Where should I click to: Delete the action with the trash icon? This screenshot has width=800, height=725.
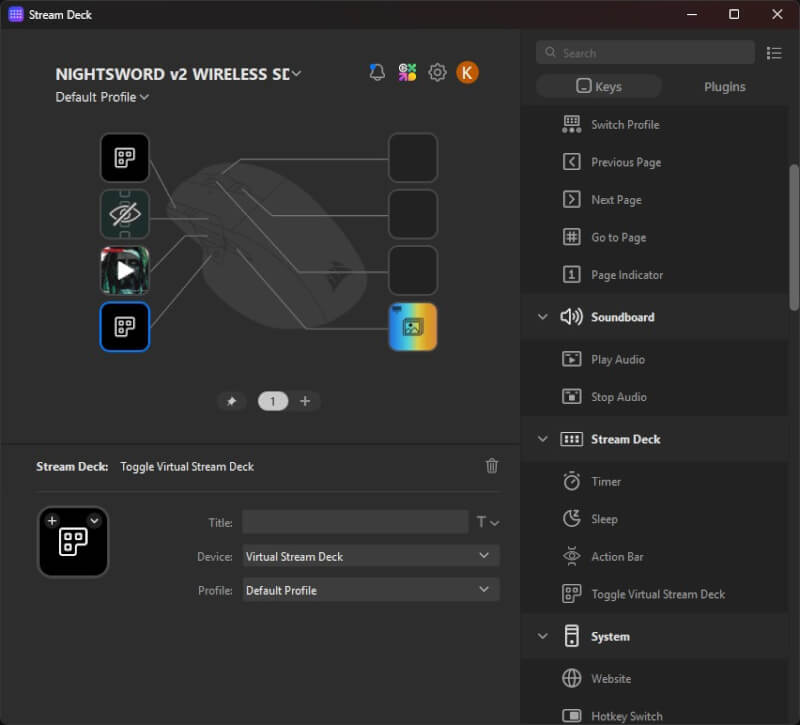tap(492, 466)
